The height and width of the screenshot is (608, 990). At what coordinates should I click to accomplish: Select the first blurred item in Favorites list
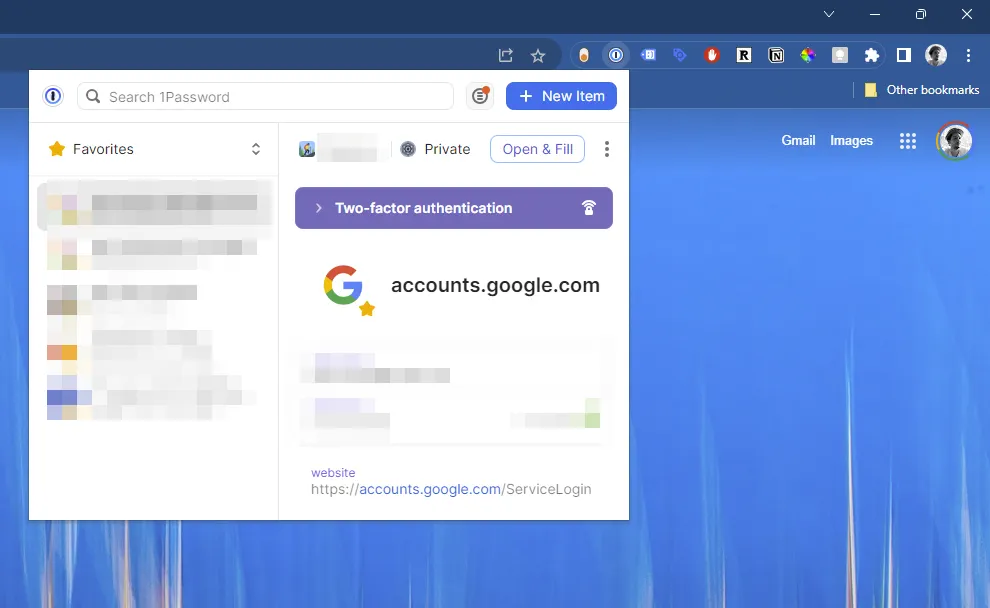(x=154, y=204)
